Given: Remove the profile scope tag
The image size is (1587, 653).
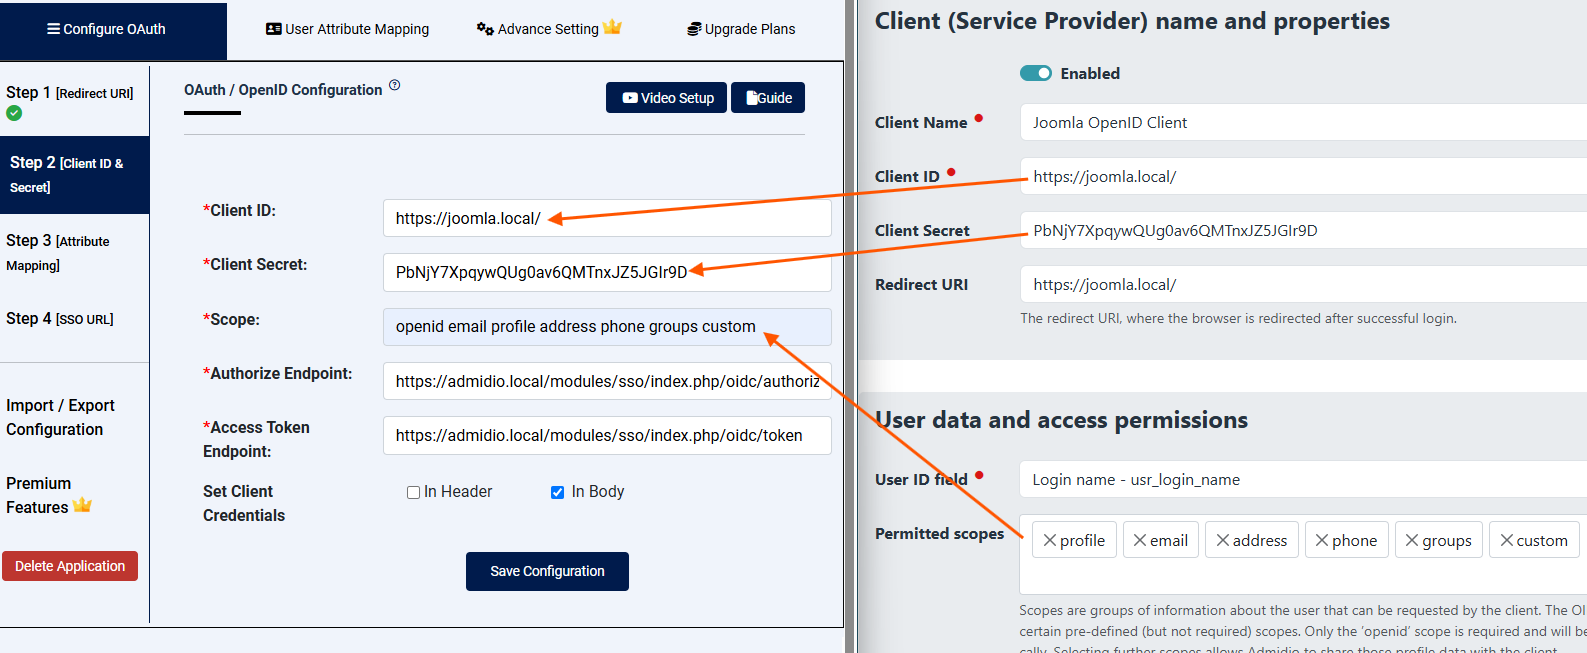Looking at the screenshot, I should click(1049, 541).
